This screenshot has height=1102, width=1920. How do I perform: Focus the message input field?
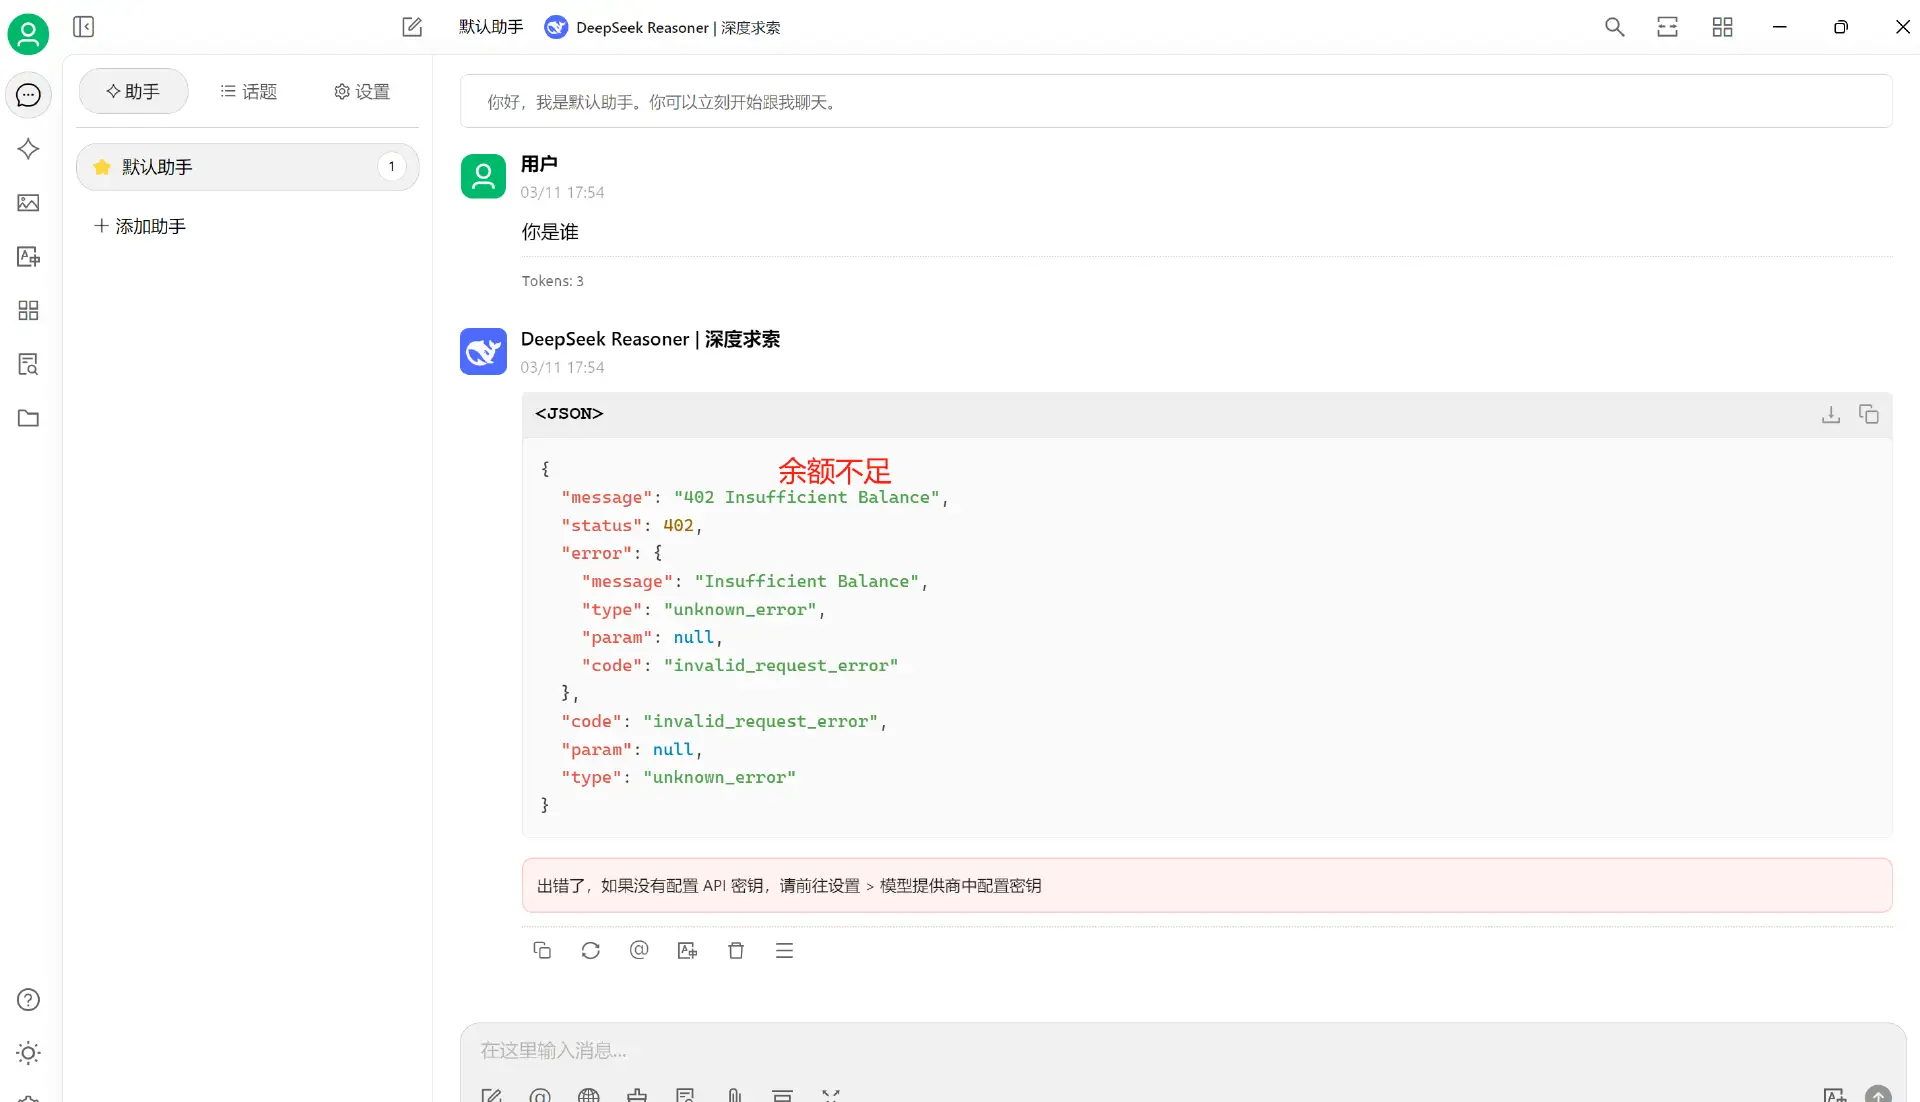point(1182,1050)
